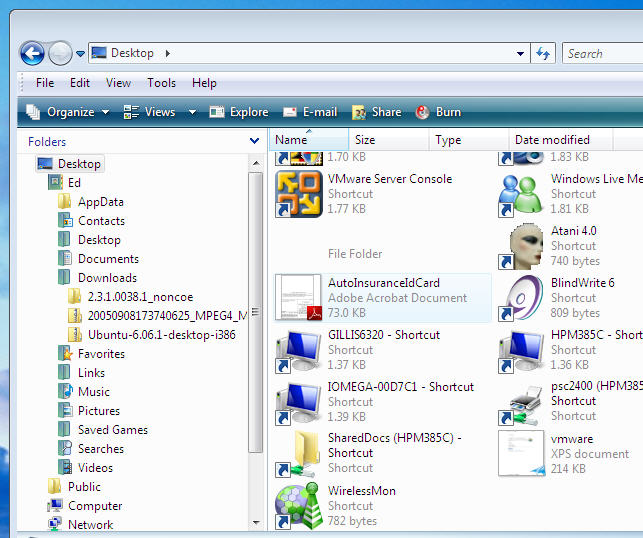Click the Share toolbar button
643x538 pixels.
click(376, 112)
